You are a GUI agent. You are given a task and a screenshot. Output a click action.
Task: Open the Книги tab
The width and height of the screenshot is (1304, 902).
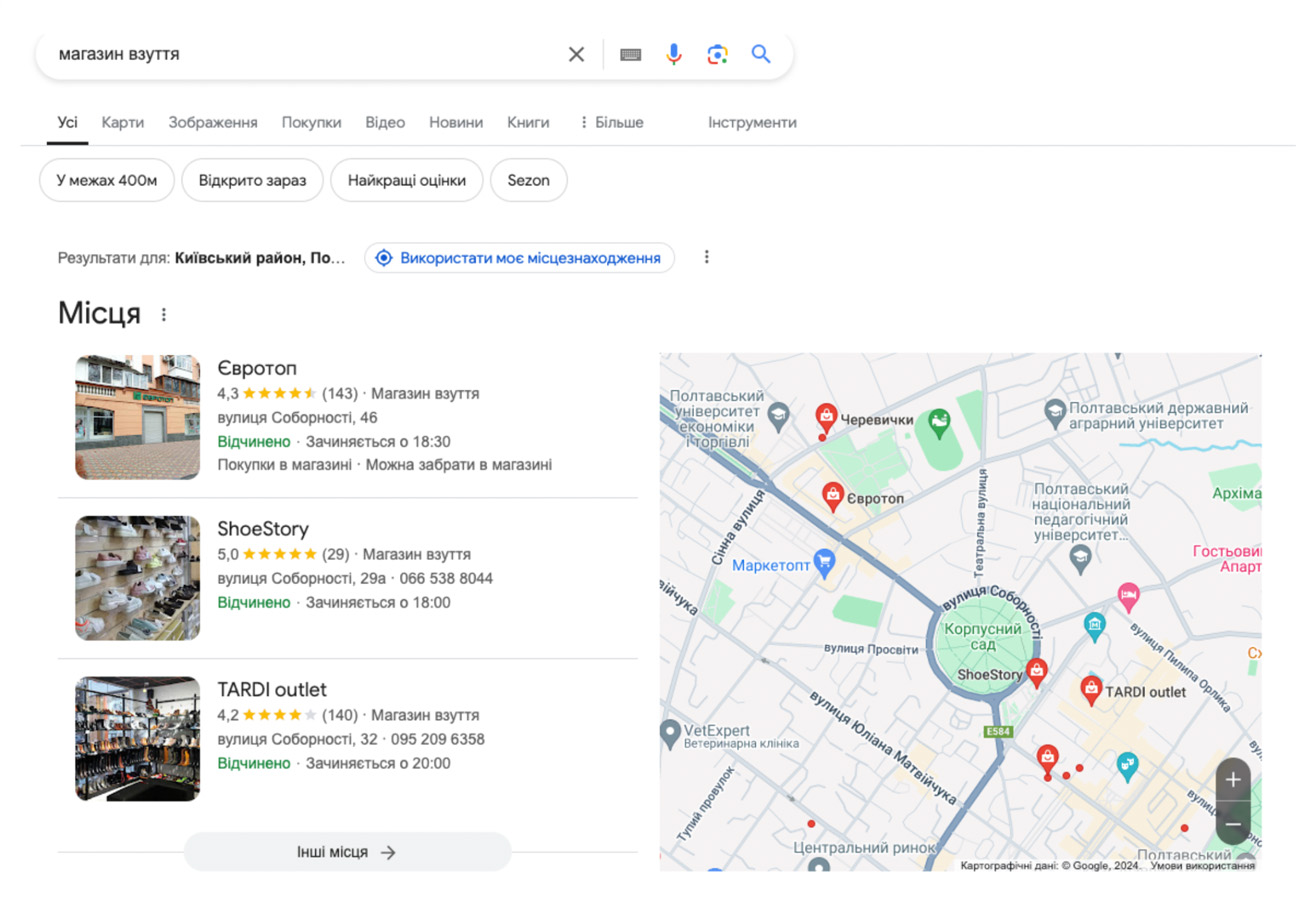pos(528,122)
